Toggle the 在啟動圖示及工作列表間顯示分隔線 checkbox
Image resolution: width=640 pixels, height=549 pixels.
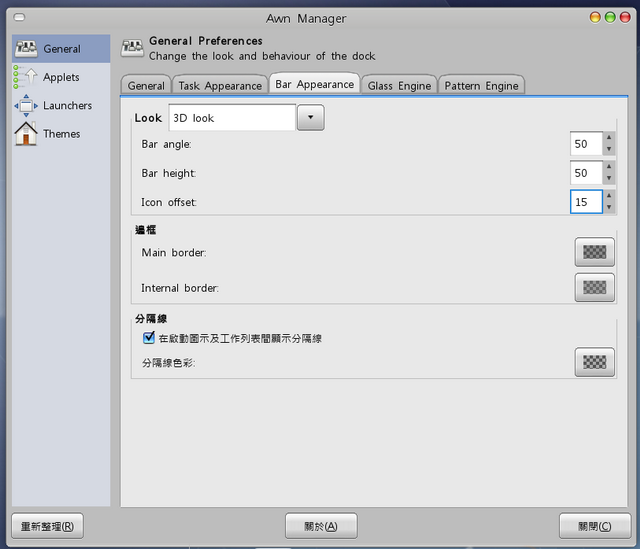[x=149, y=338]
